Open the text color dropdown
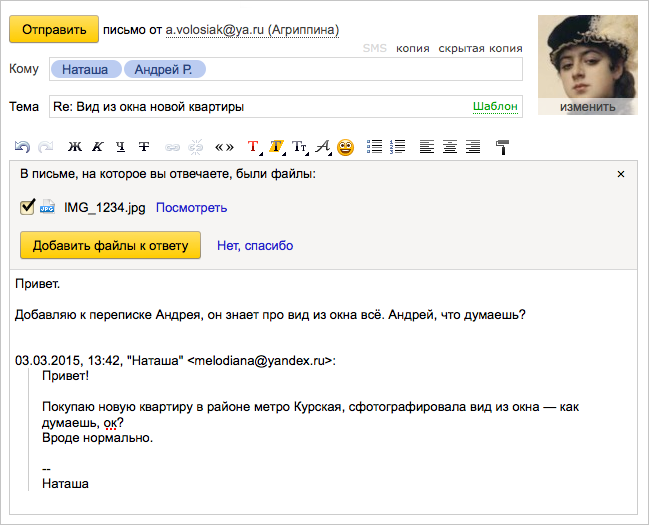The width and height of the screenshot is (649, 525). 254,147
